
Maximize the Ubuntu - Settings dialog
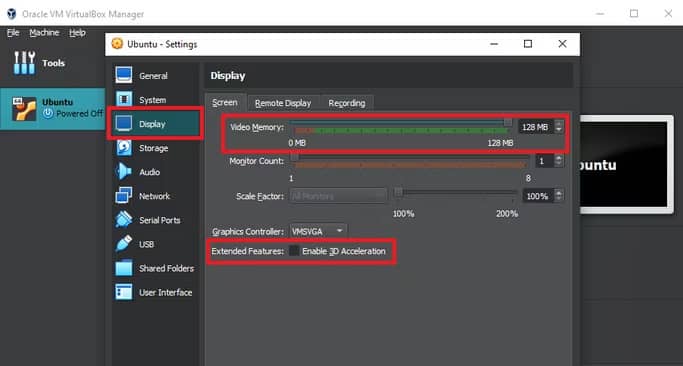tap(528, 44)
